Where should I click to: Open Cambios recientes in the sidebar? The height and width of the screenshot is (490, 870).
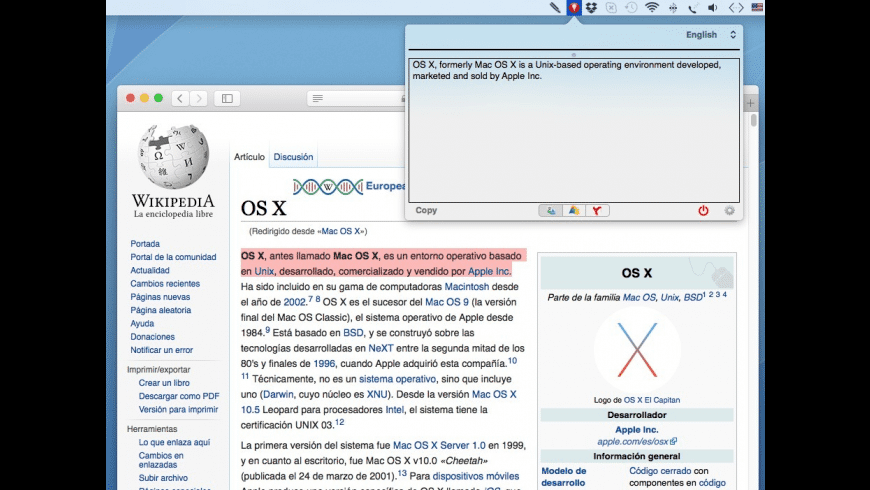165,284
